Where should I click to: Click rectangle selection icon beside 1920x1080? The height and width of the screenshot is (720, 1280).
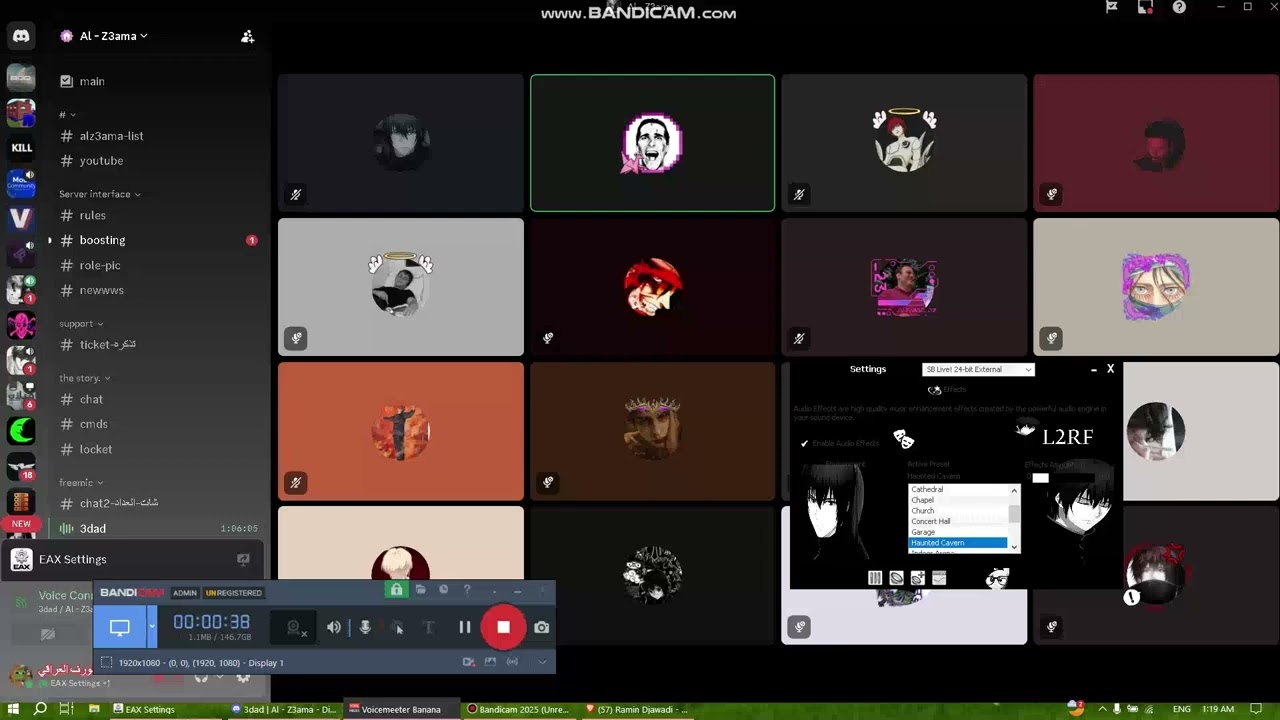click(x=106, y=662)
